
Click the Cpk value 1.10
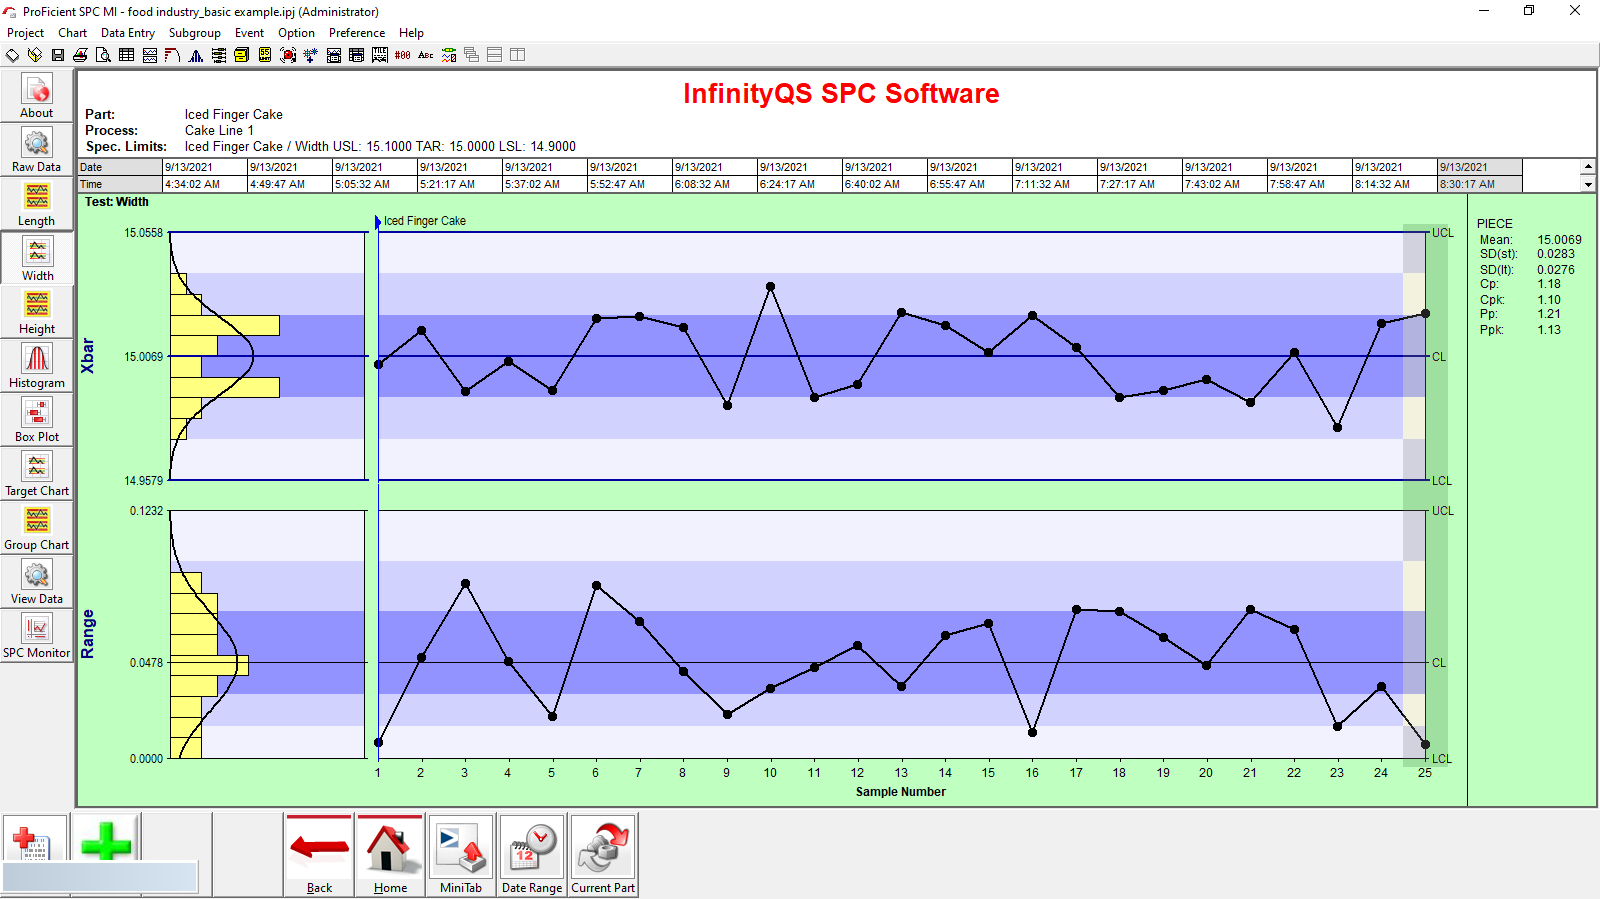[x=1549, y=300]
